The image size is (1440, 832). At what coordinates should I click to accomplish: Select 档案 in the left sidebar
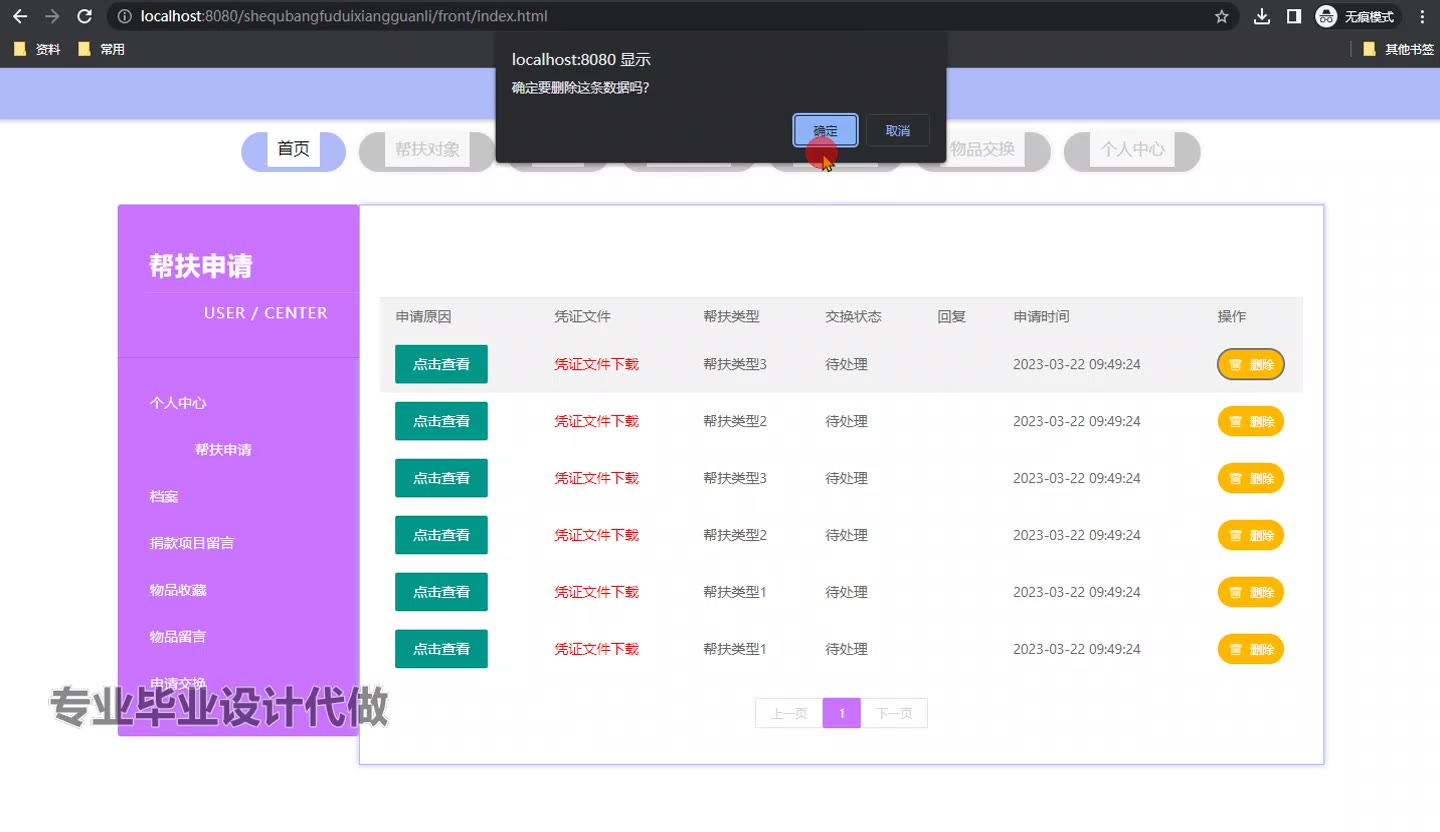[164, 497]
